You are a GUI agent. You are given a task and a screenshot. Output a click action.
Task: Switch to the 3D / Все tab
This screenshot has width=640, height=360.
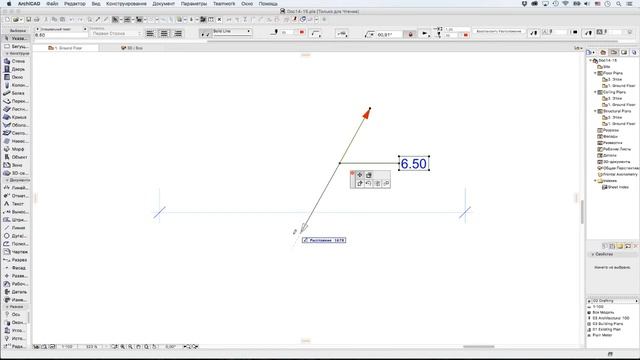click(132, 48)
